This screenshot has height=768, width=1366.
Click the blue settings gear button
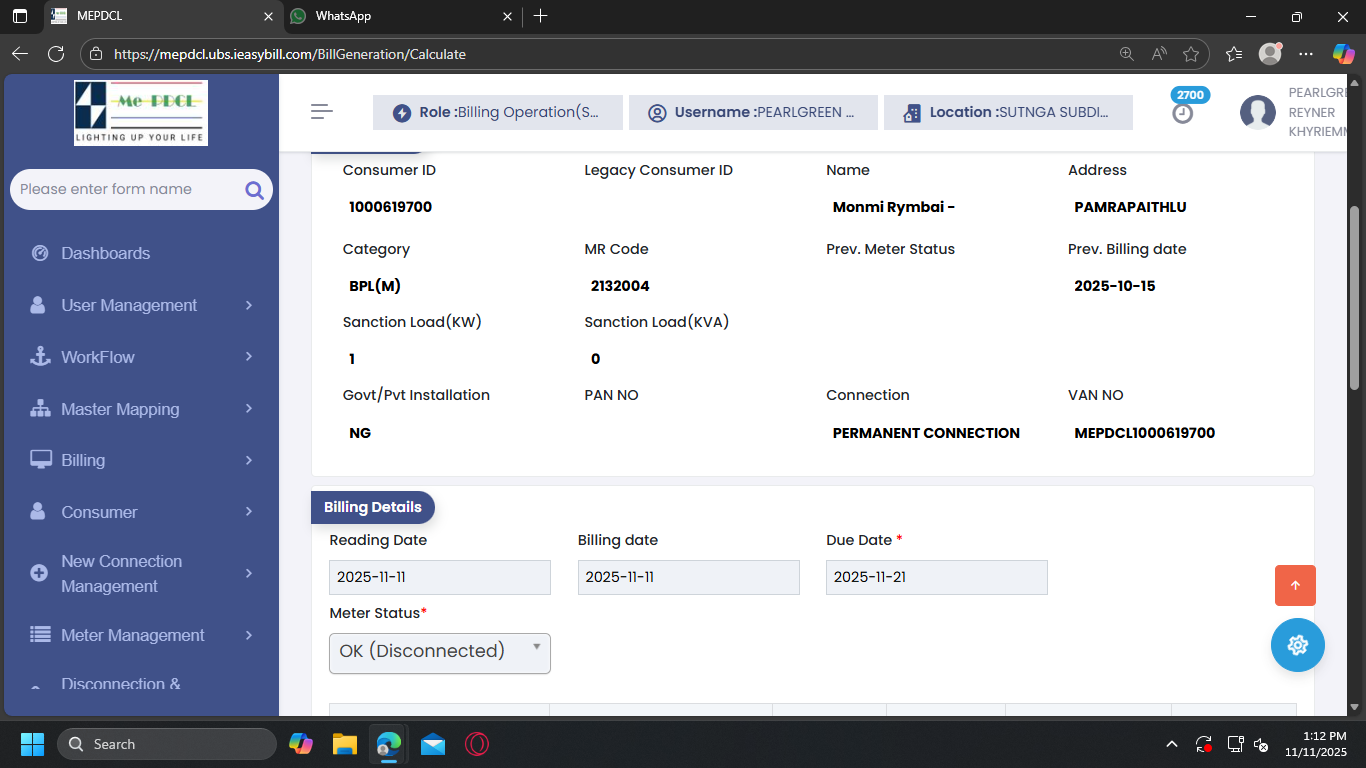[1297, 645]
